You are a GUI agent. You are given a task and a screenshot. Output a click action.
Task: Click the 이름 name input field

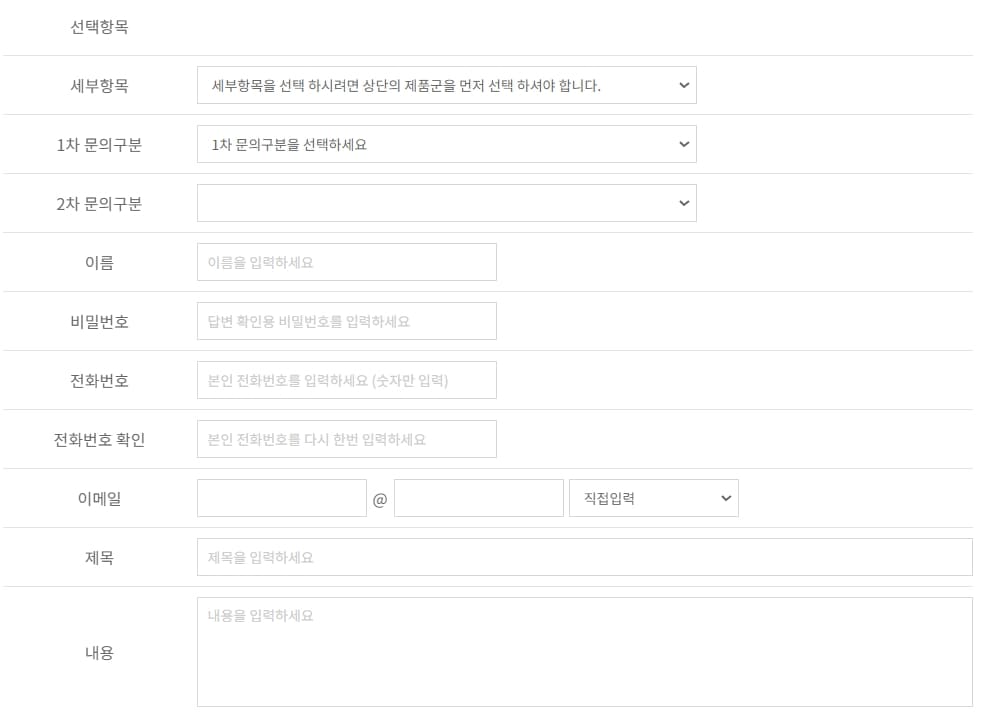tap(346, 261)
